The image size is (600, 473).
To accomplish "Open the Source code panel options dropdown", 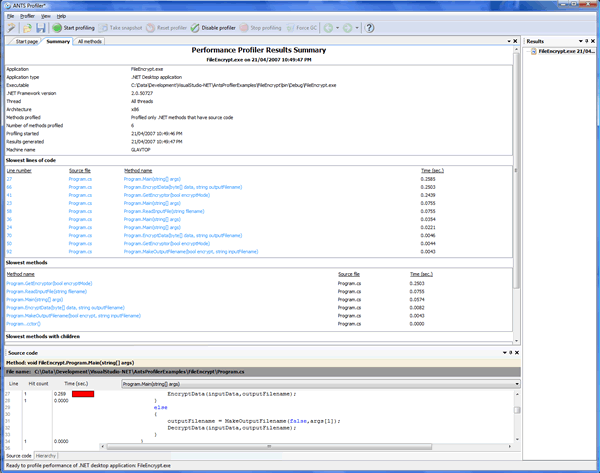I will pyautogui.click(x=504, y=353).
